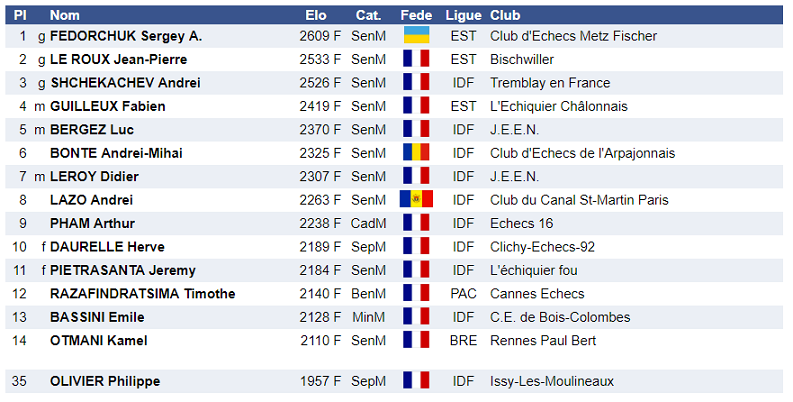
Task: Click the Ligue column header
Action: (x=463, y=15)
